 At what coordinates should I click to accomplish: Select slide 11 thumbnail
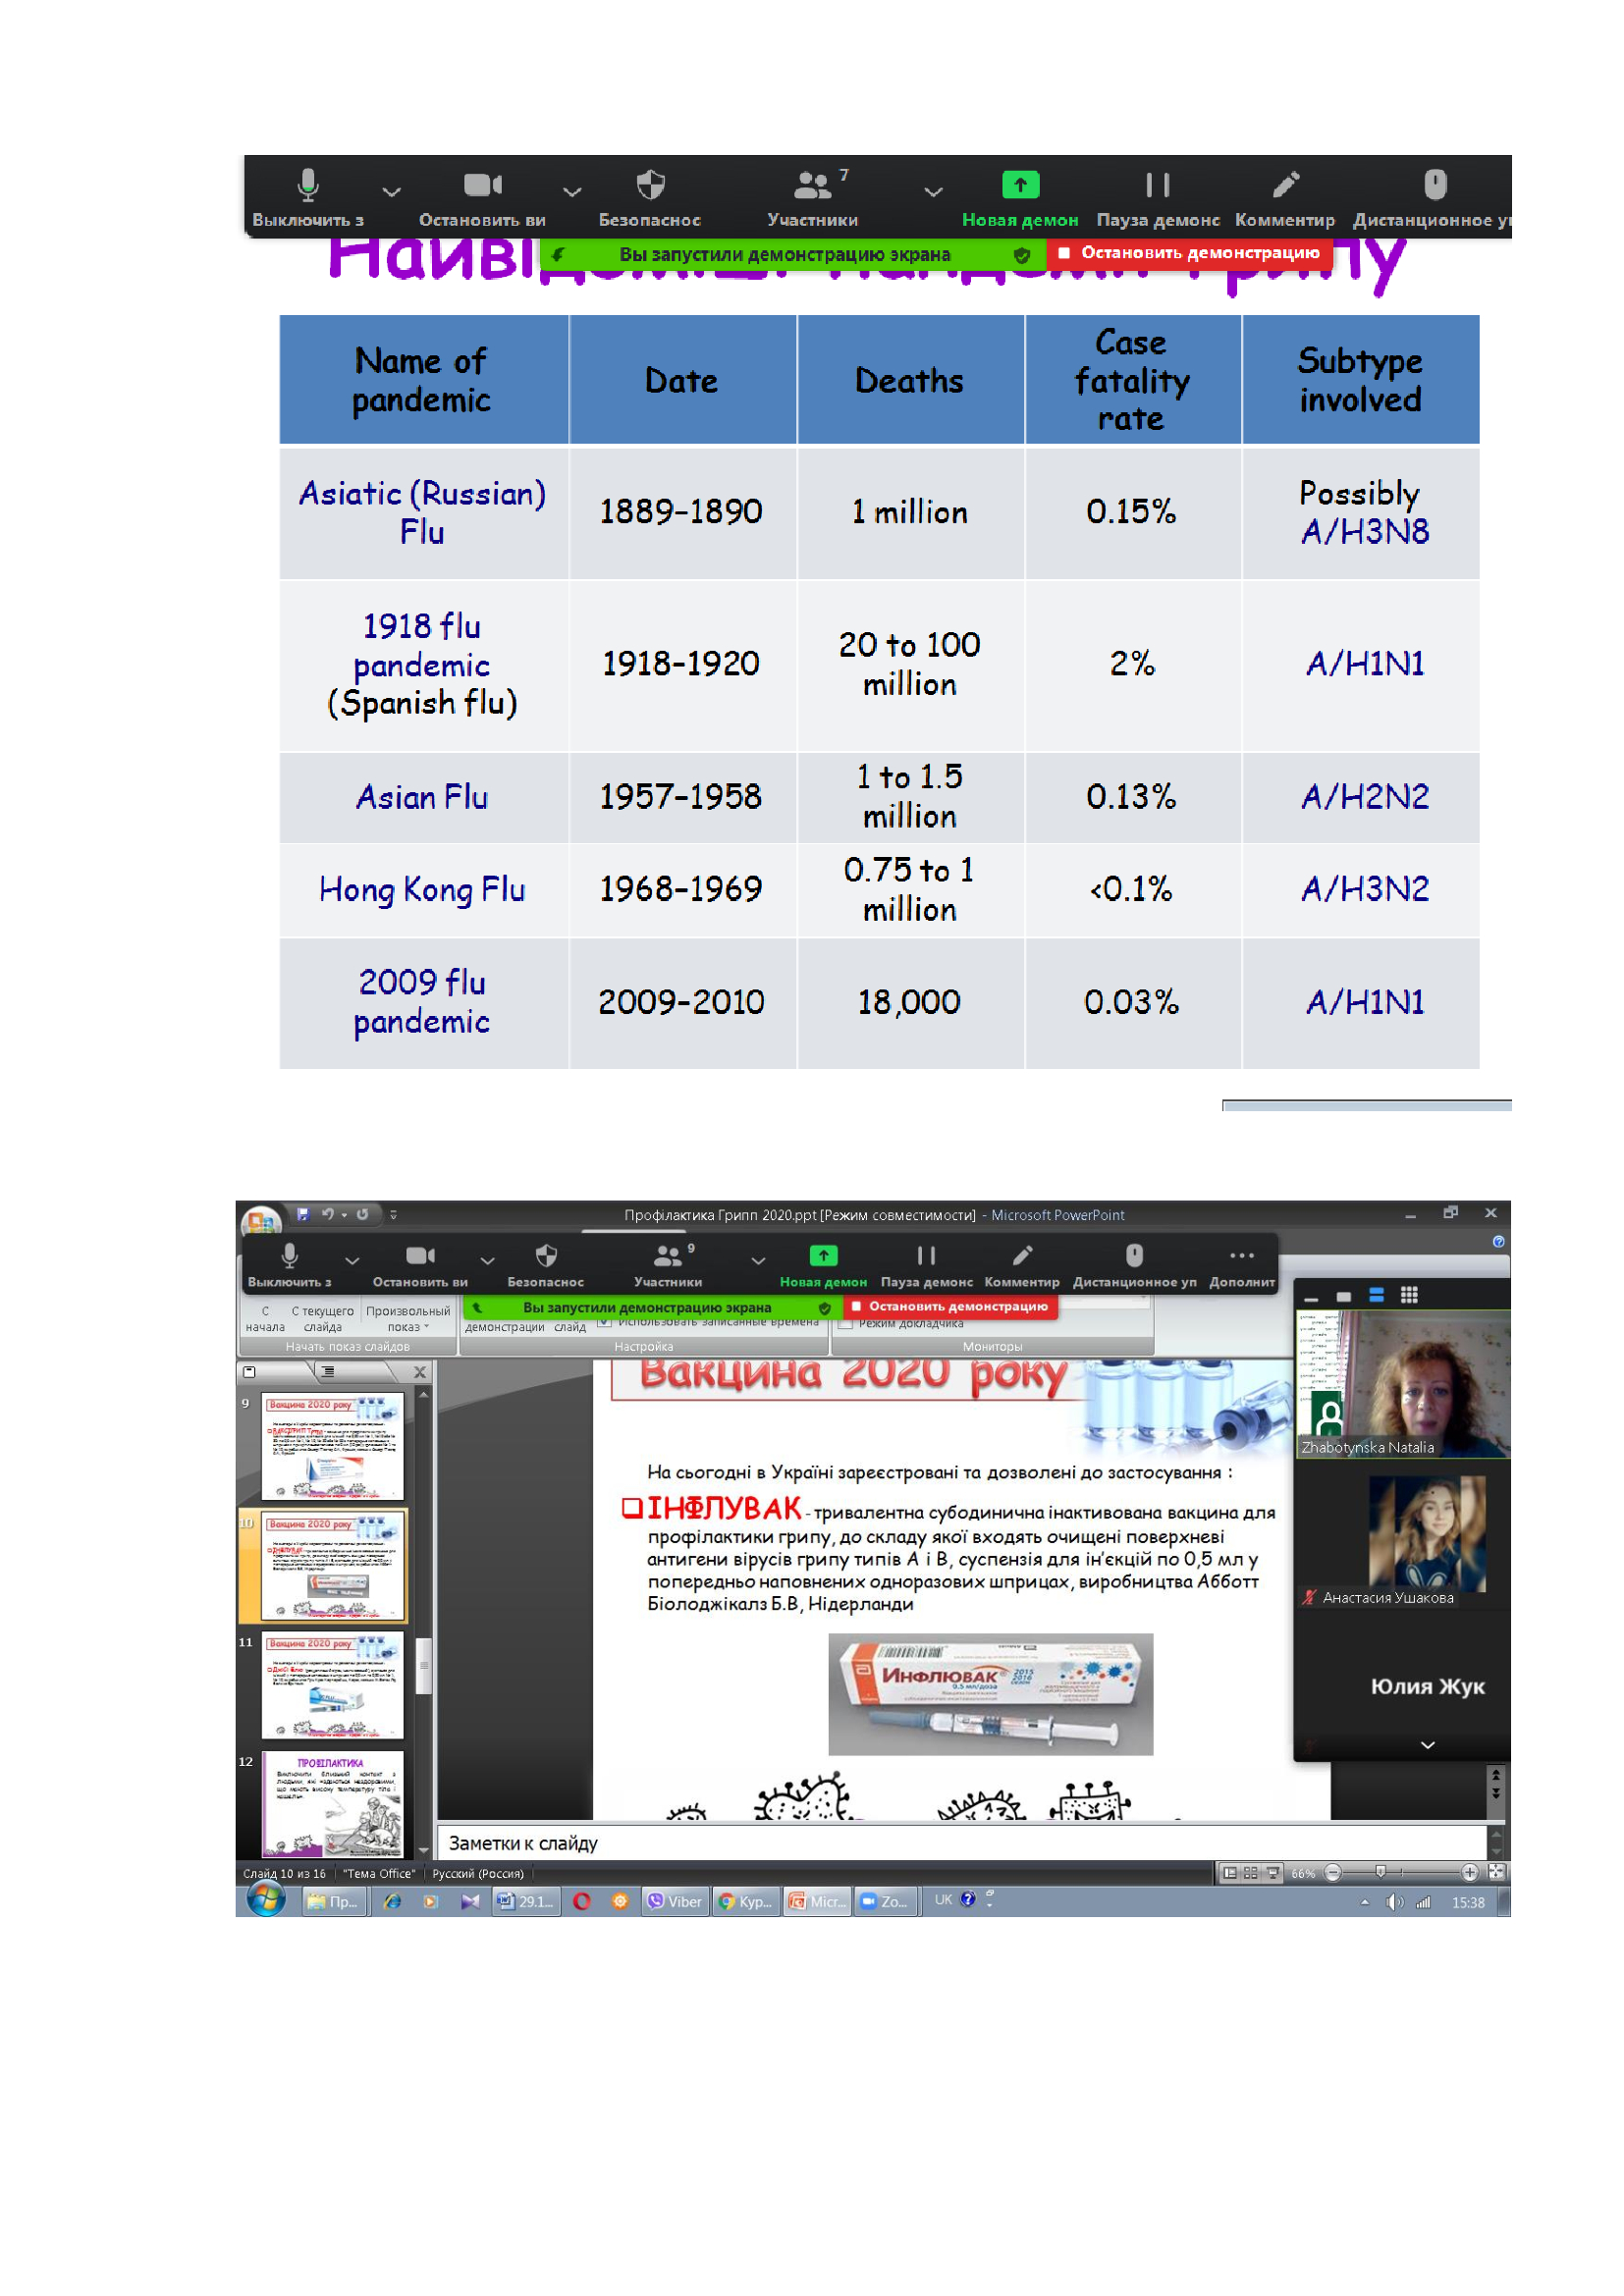[333, 1686]
